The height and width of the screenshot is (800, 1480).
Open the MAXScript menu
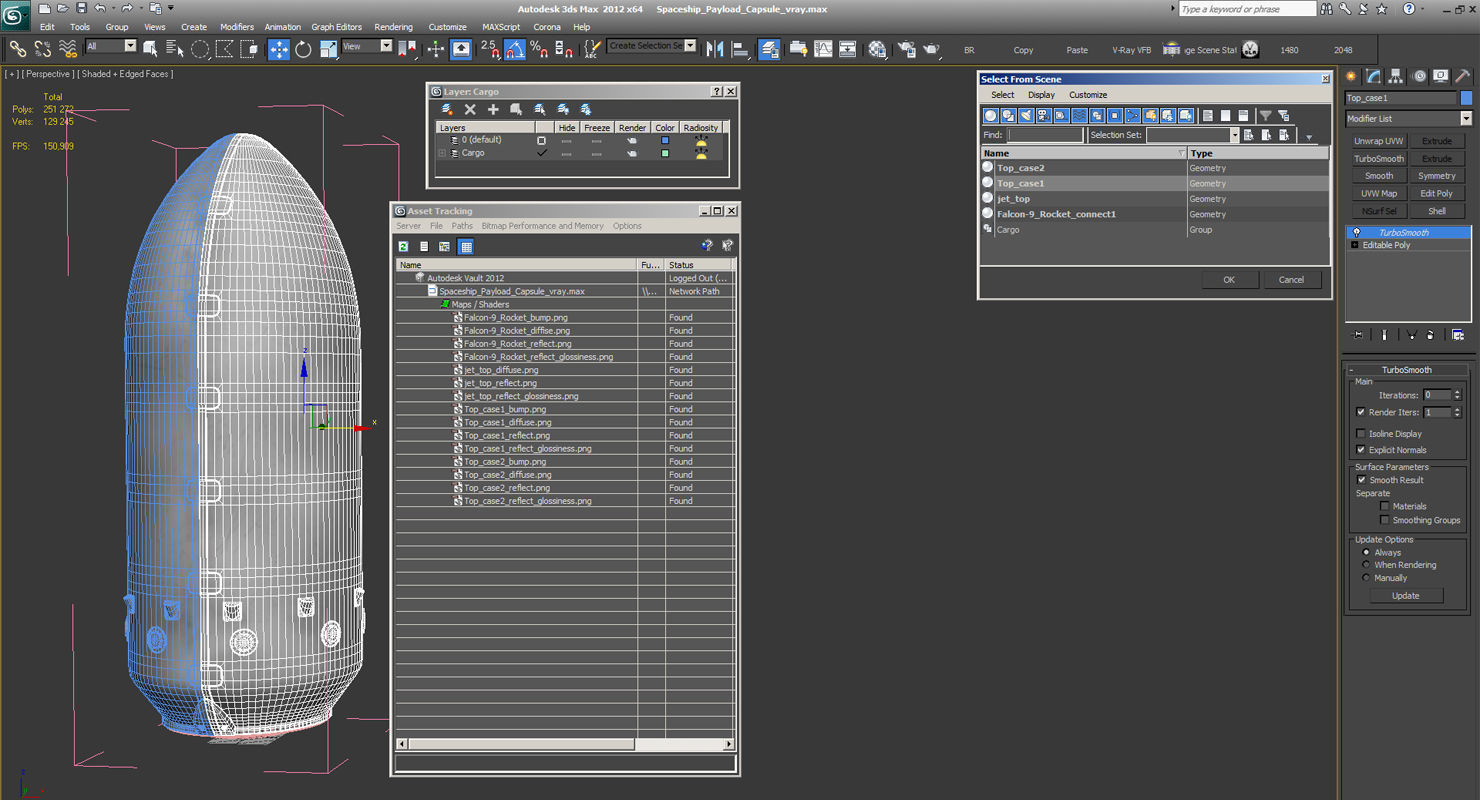[501, 27]
